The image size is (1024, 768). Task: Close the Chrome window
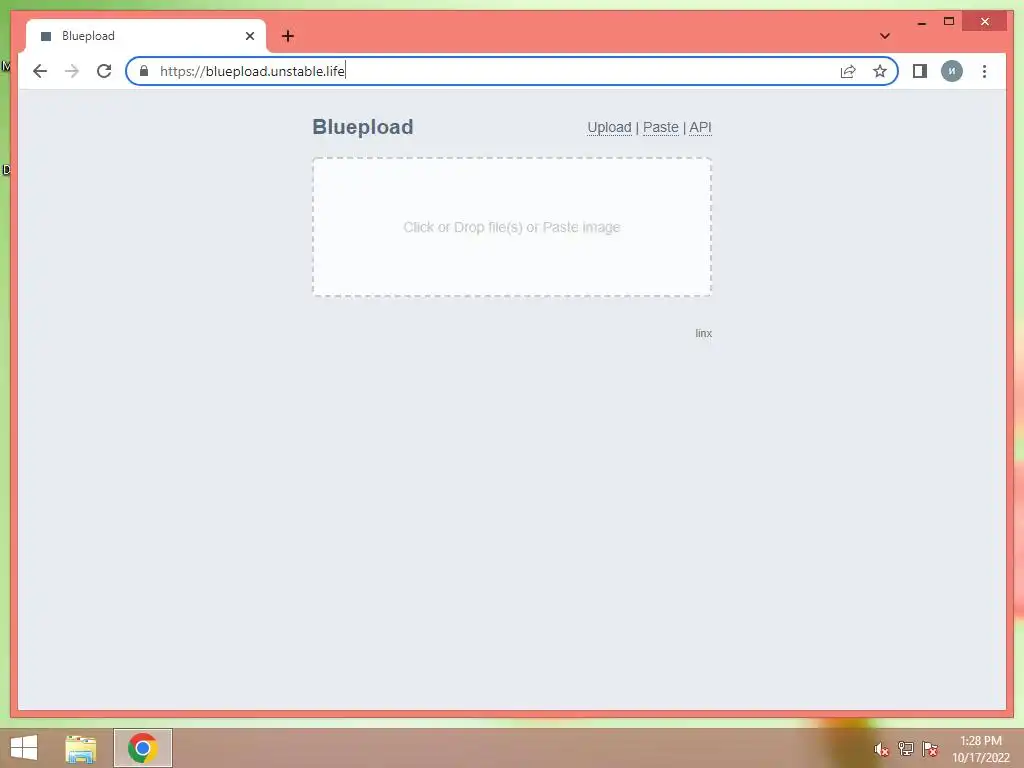[x=985, y=22]
